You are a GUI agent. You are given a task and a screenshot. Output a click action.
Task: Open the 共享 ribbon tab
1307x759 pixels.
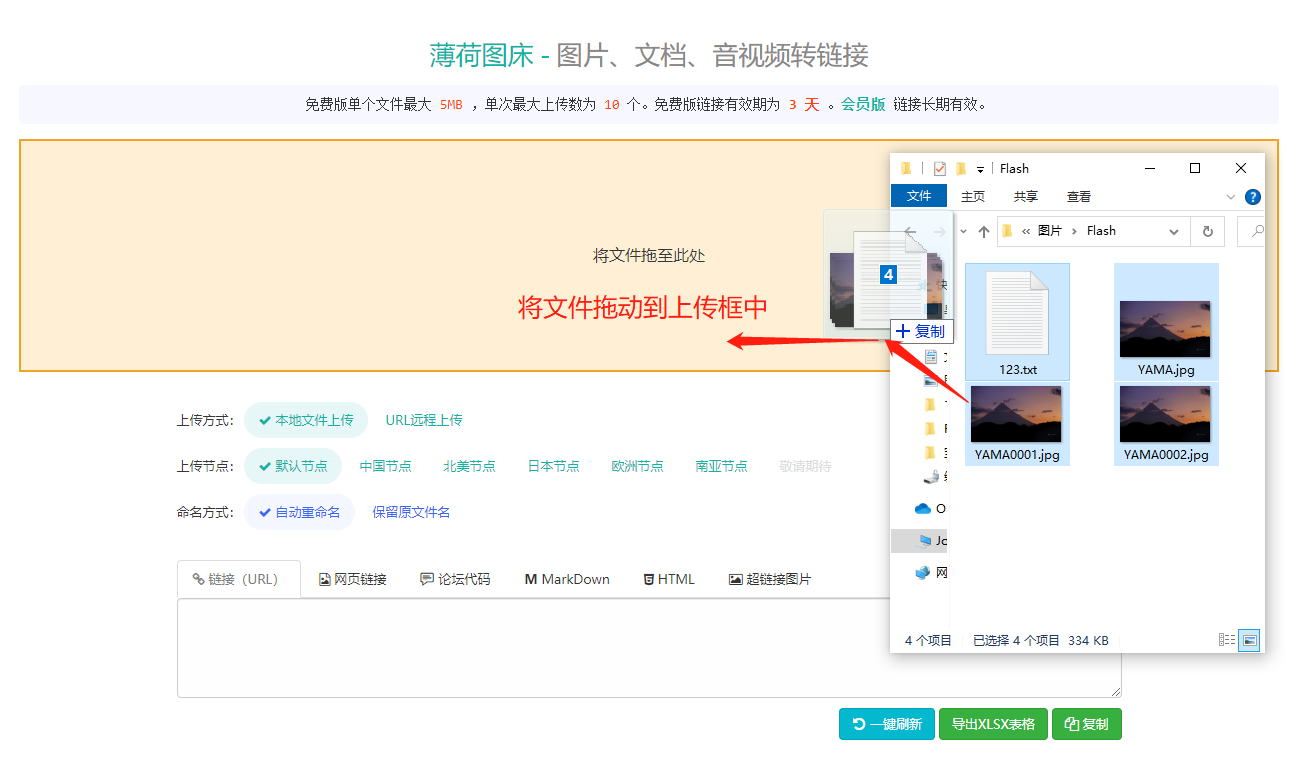tap(1026, 196)
